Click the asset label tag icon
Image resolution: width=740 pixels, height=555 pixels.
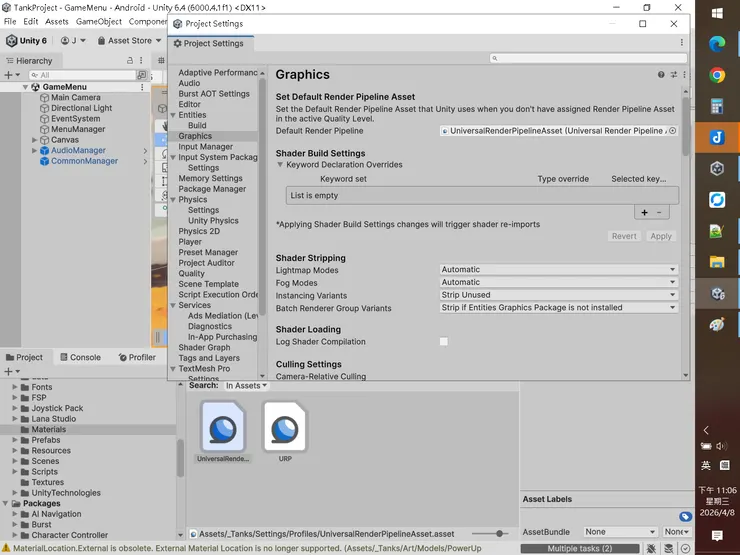tap(686, 516)
